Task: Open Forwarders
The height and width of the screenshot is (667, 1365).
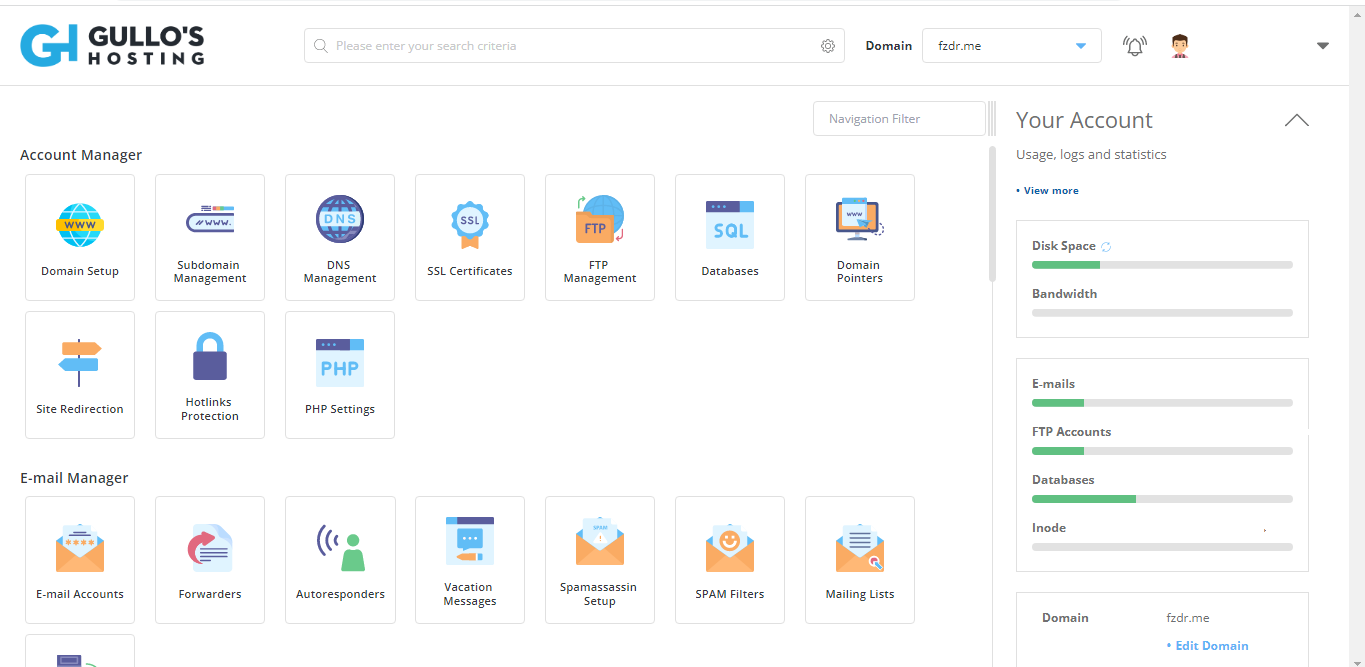Action: [210, 560]
